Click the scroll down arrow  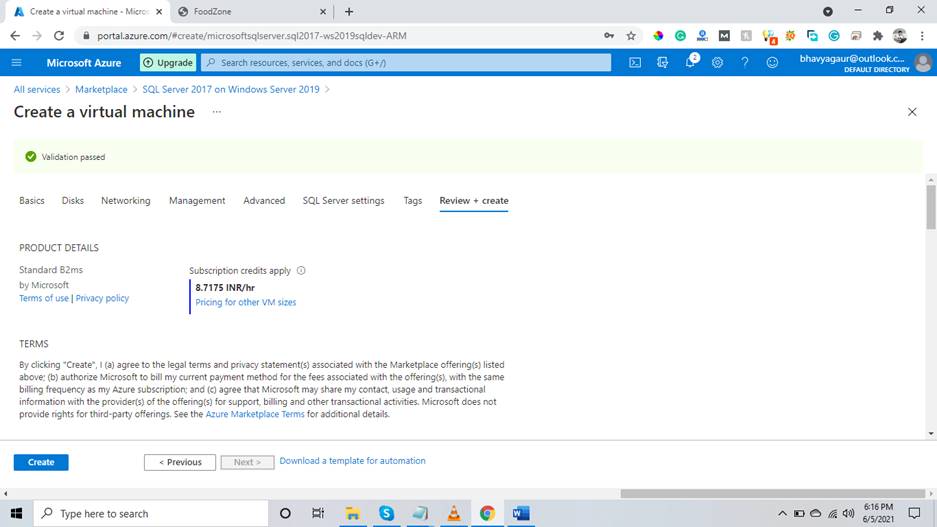coord(931,433)
